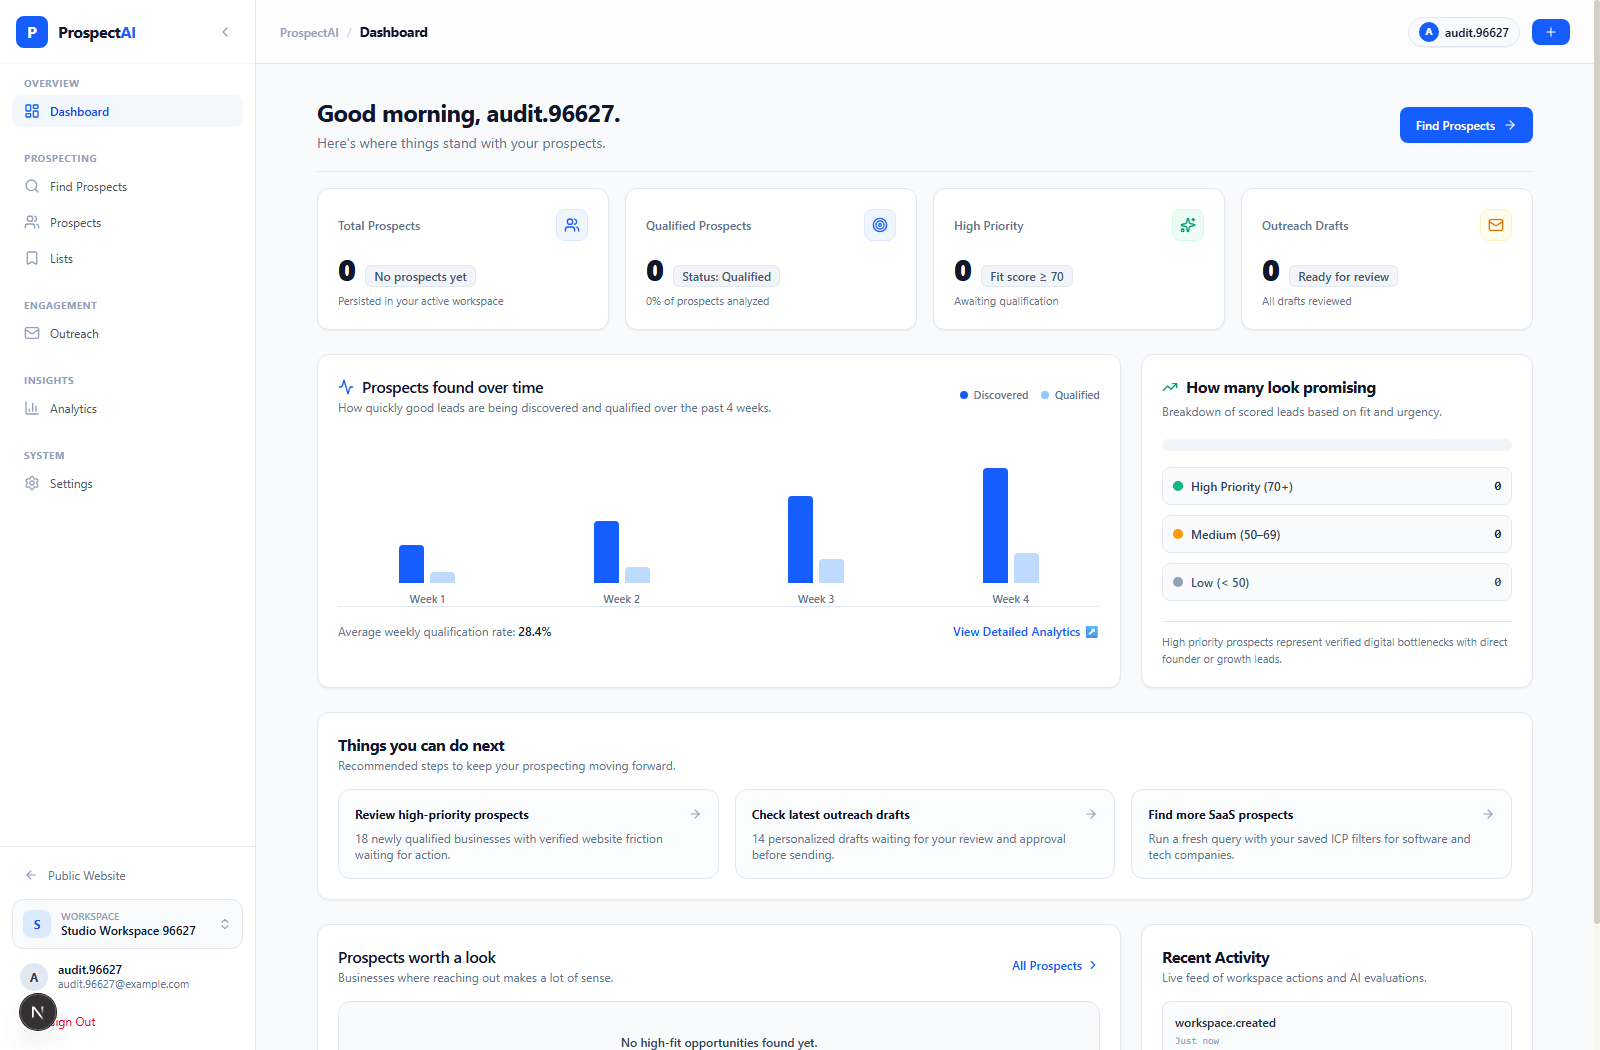Click the Find Prospects button

pos(1466,125)
